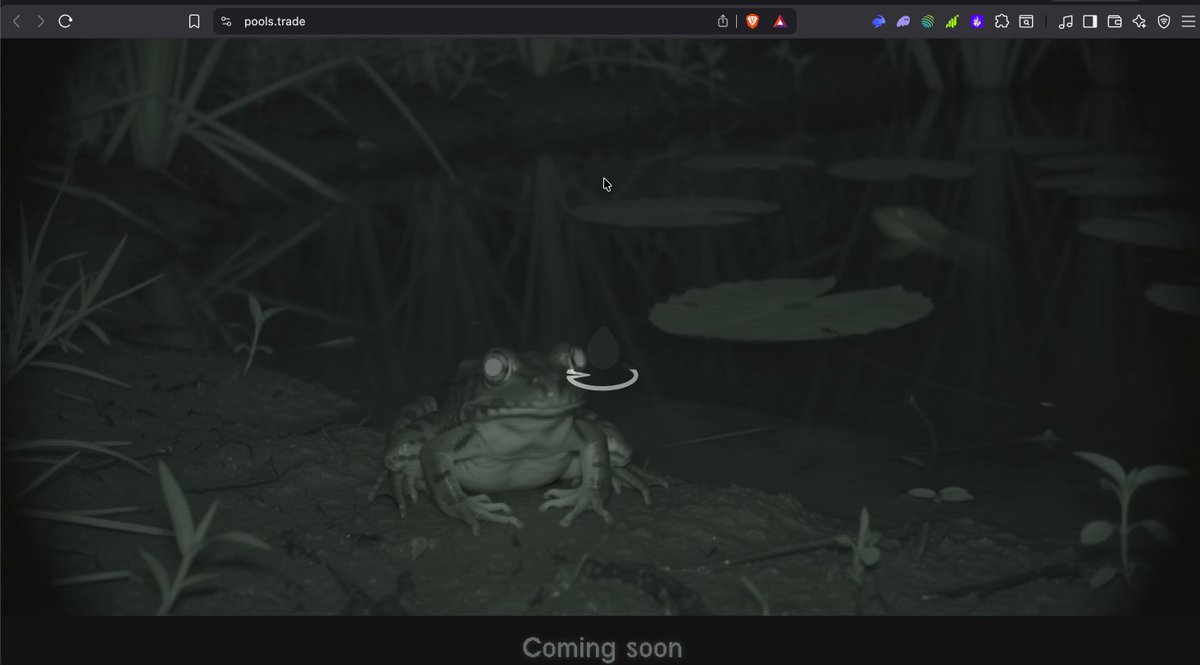Screen dimensions: 1200x665
Task: Open the Brave Wallet icon
Action: click(x=1115, y=21)
